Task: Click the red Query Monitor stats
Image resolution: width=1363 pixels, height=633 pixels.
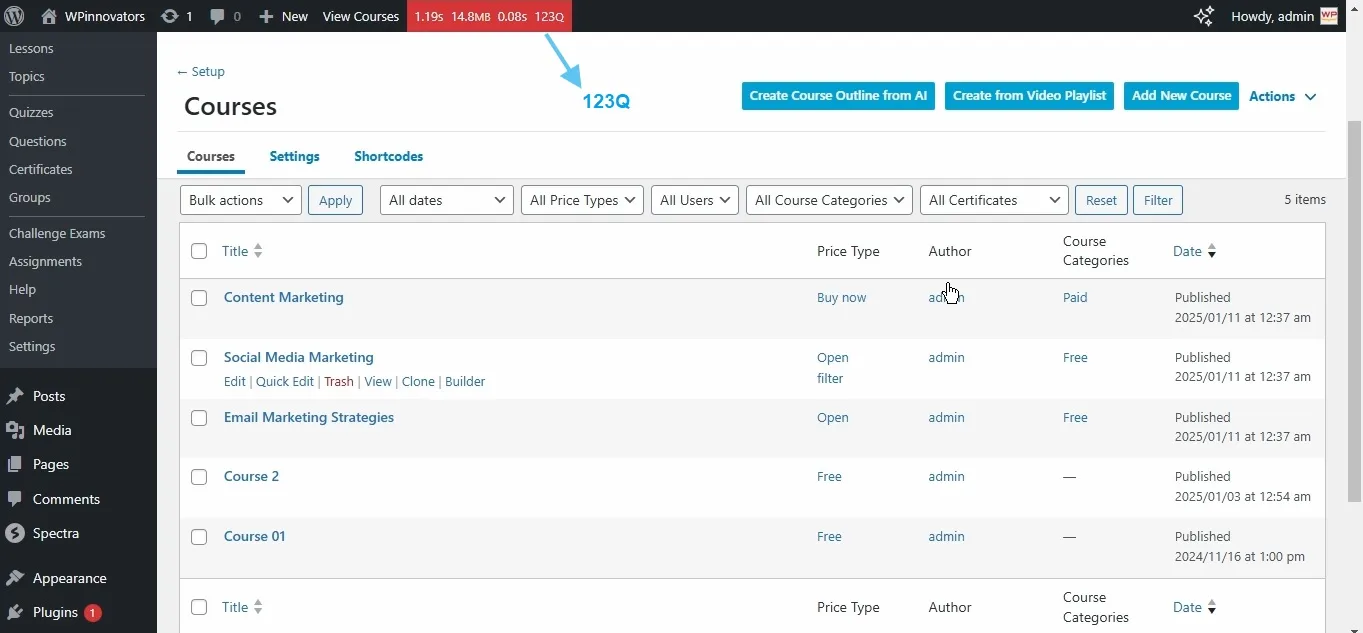Action: 489,16
